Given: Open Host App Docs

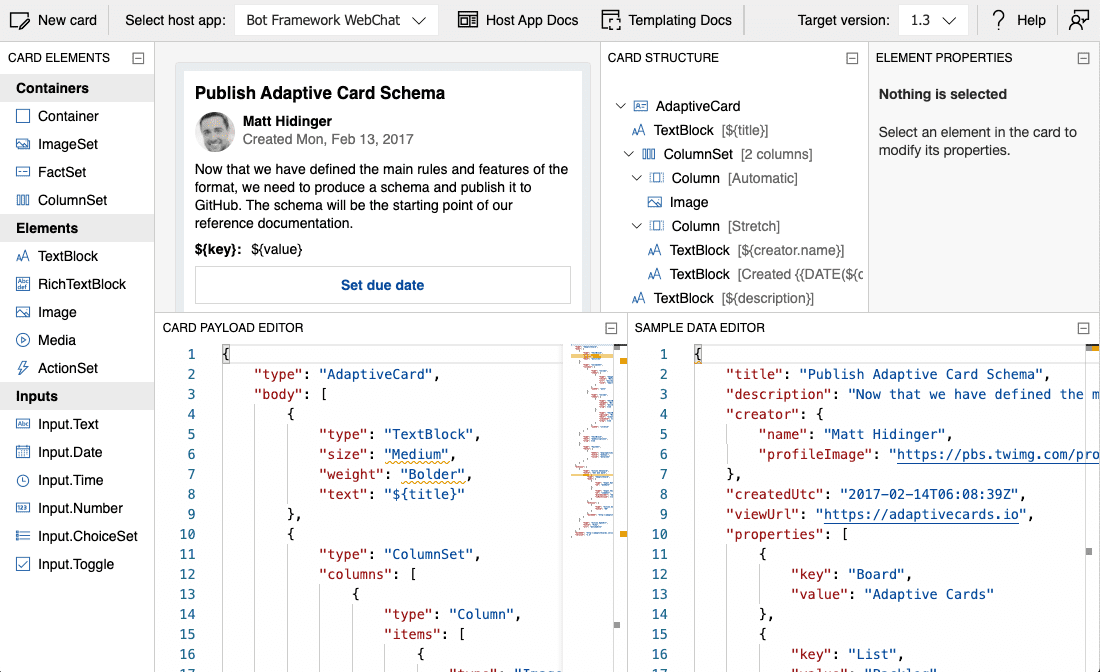Looking at the screenshot, I should (x=517, y=20).
